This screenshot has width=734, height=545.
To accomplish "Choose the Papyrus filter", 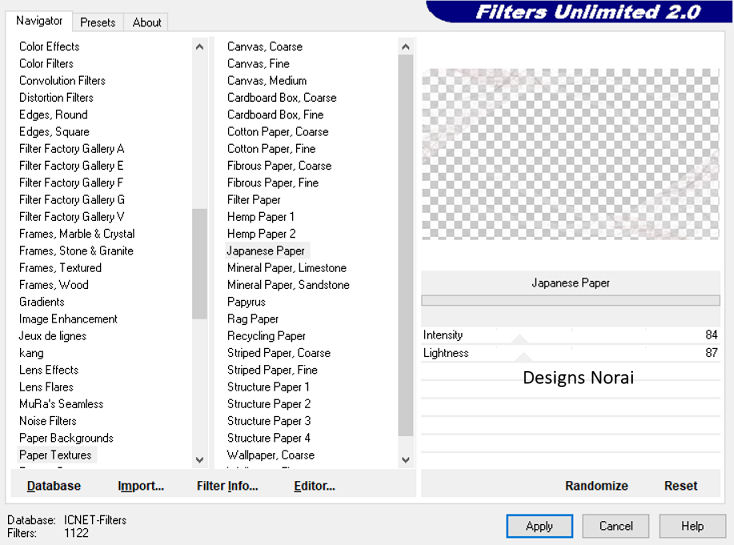I will (246, 302).
